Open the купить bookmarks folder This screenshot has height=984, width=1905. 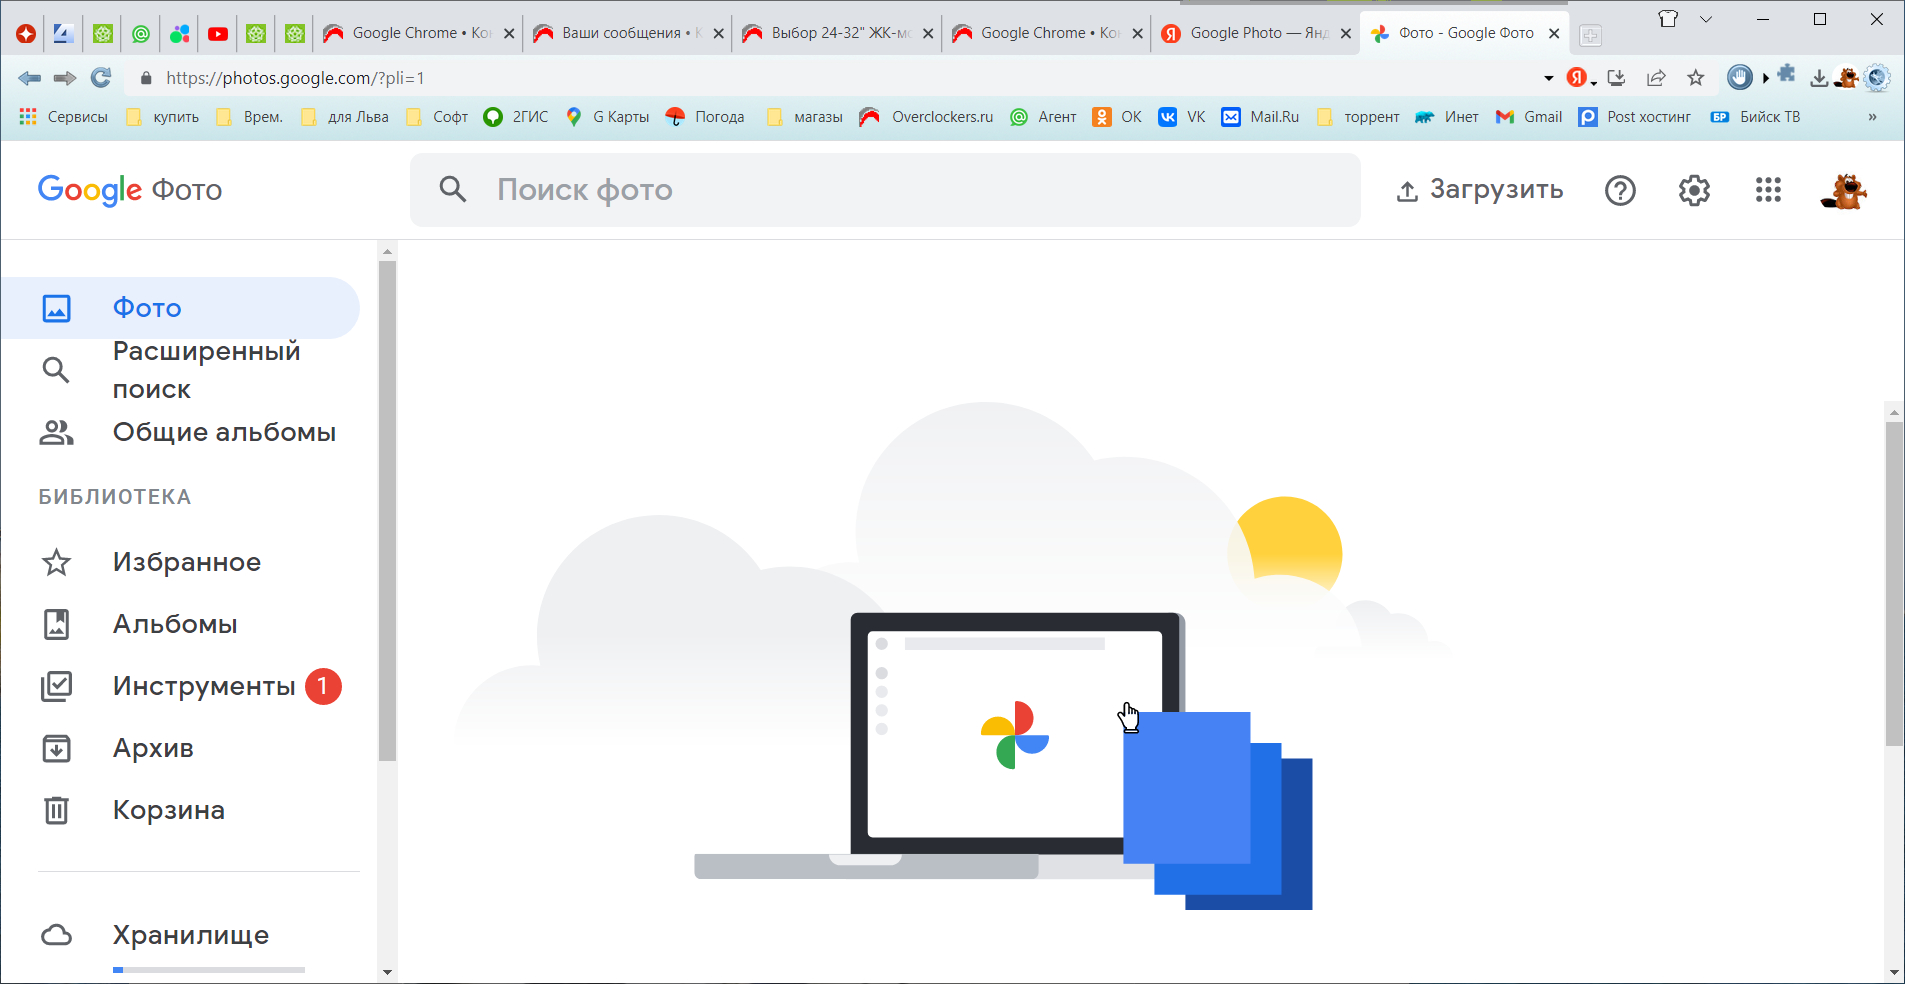click(163, 117)
